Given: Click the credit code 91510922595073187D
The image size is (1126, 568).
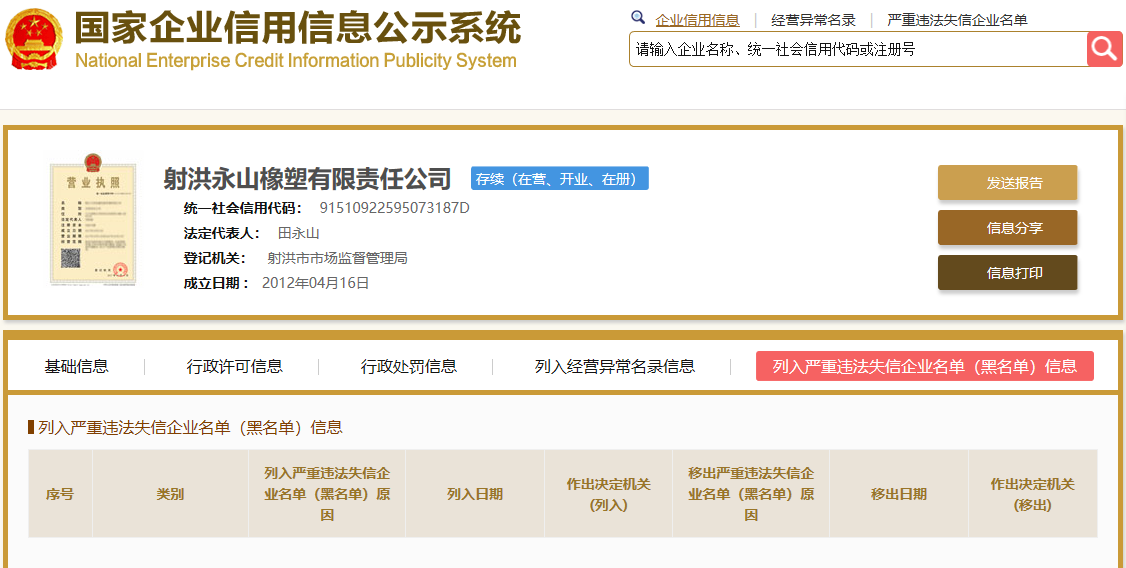Looking at the screenshot, I should pos(394,208).
